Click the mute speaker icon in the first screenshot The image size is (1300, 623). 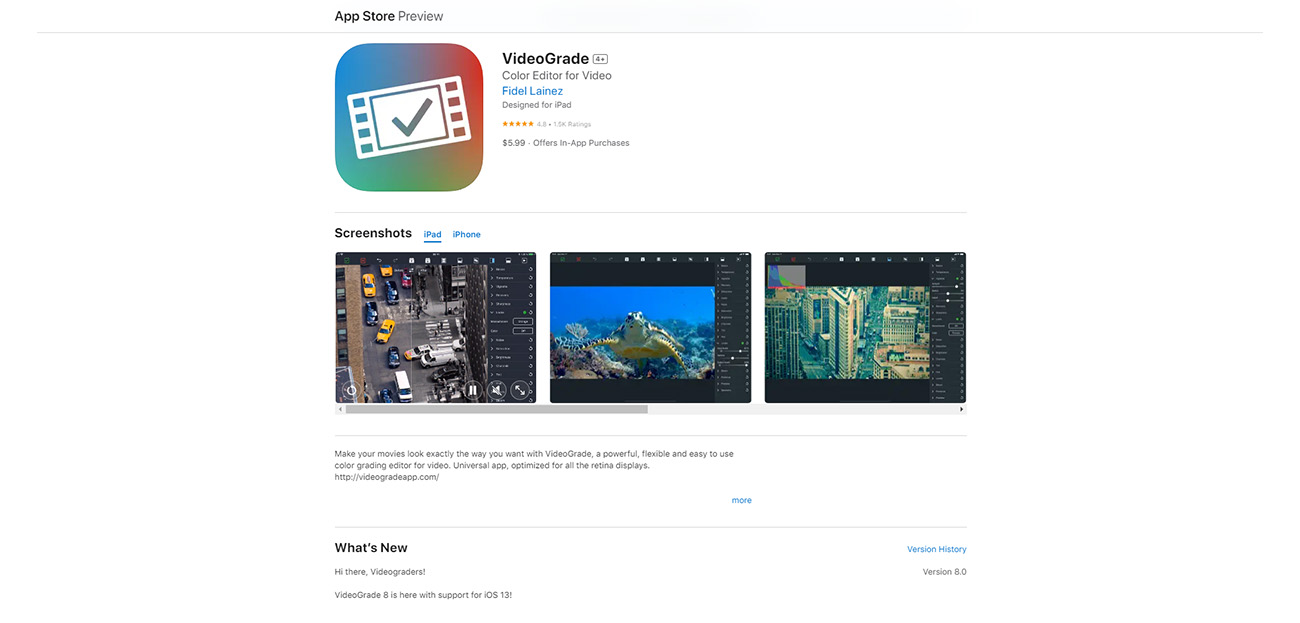tap(497, 390)
